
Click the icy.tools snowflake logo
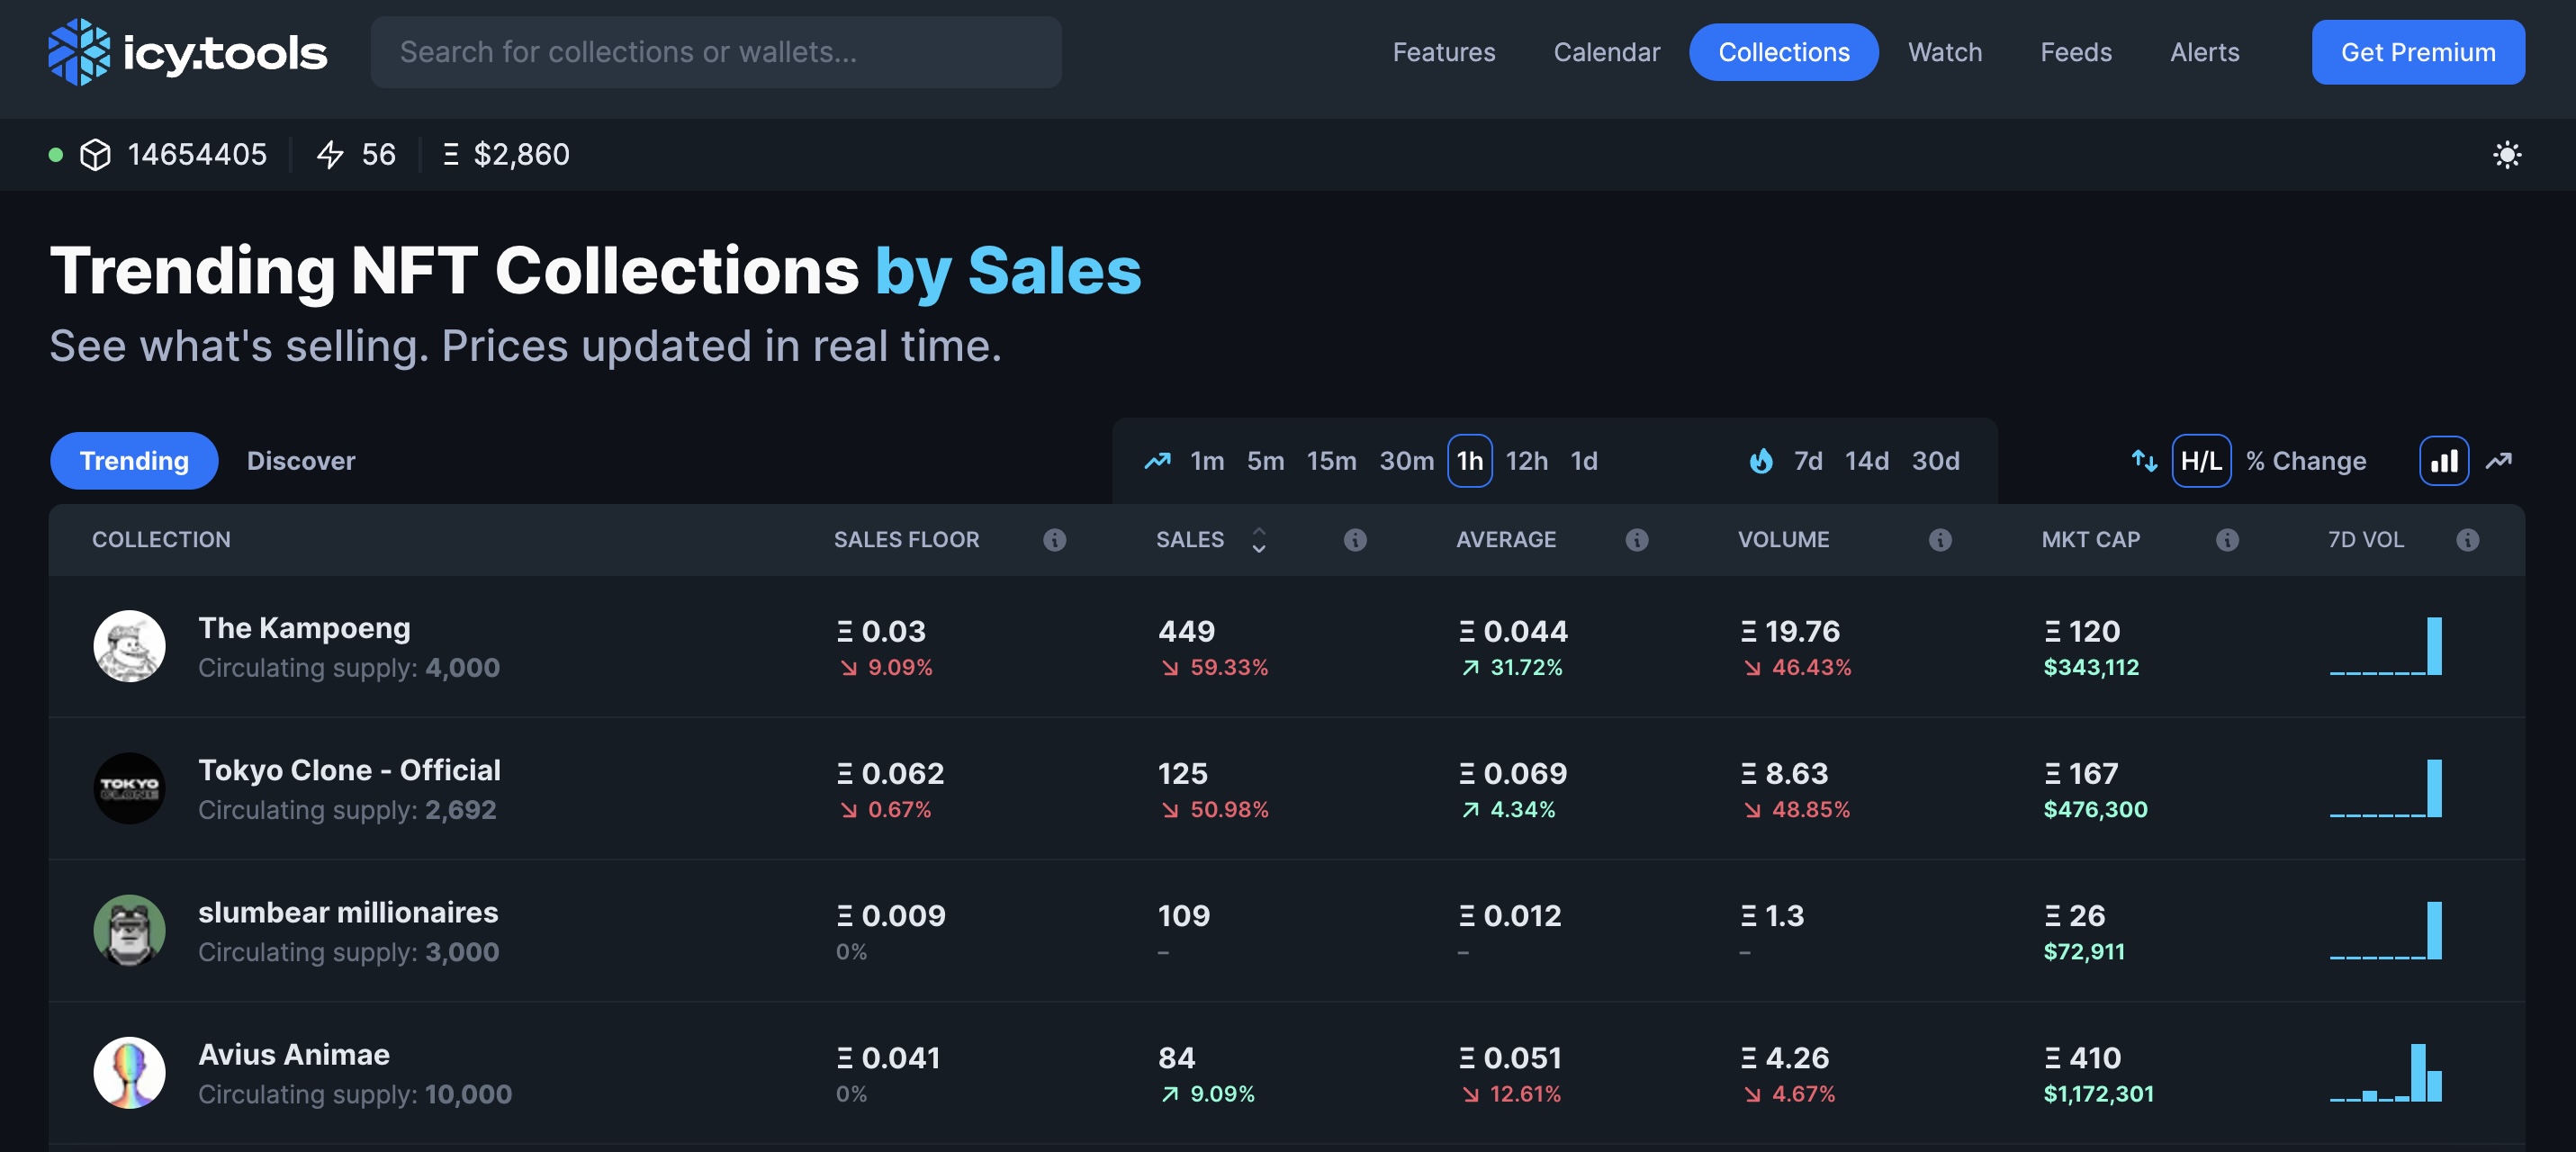[x=79, y=52]
